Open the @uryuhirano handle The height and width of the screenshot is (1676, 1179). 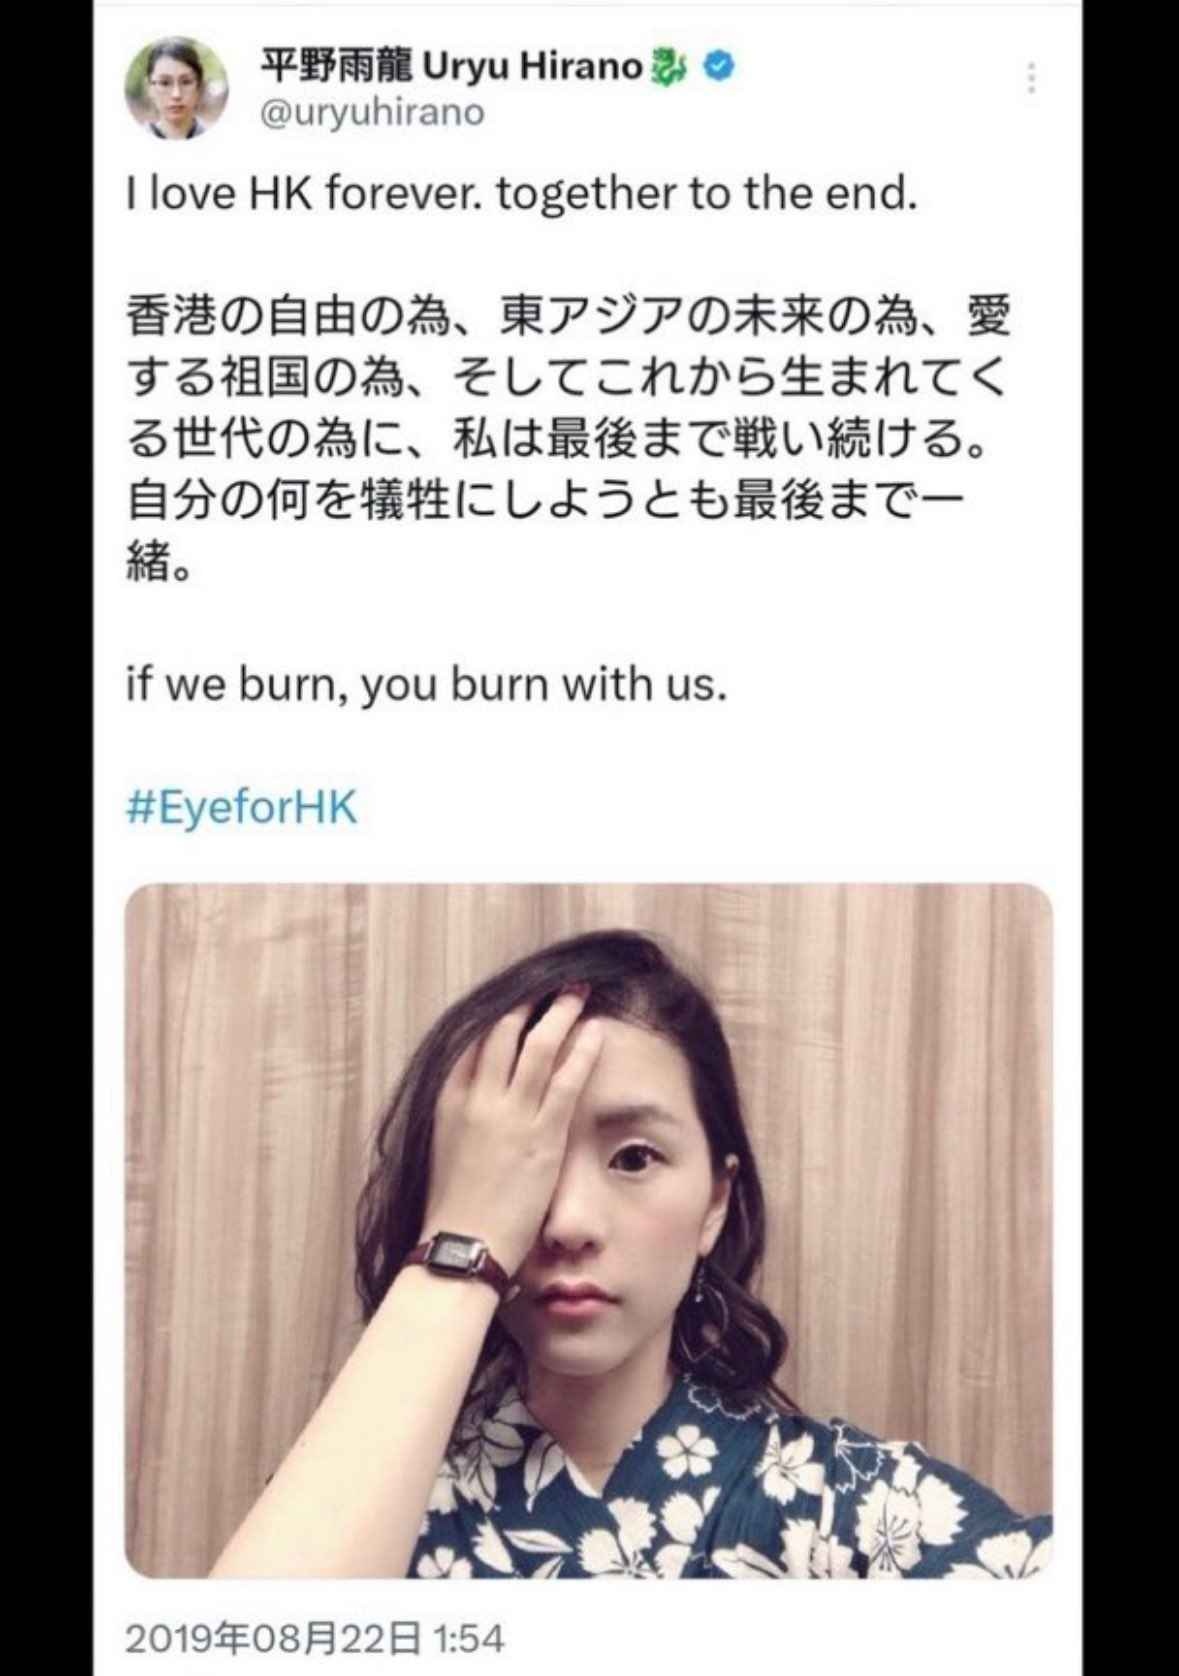372,112
